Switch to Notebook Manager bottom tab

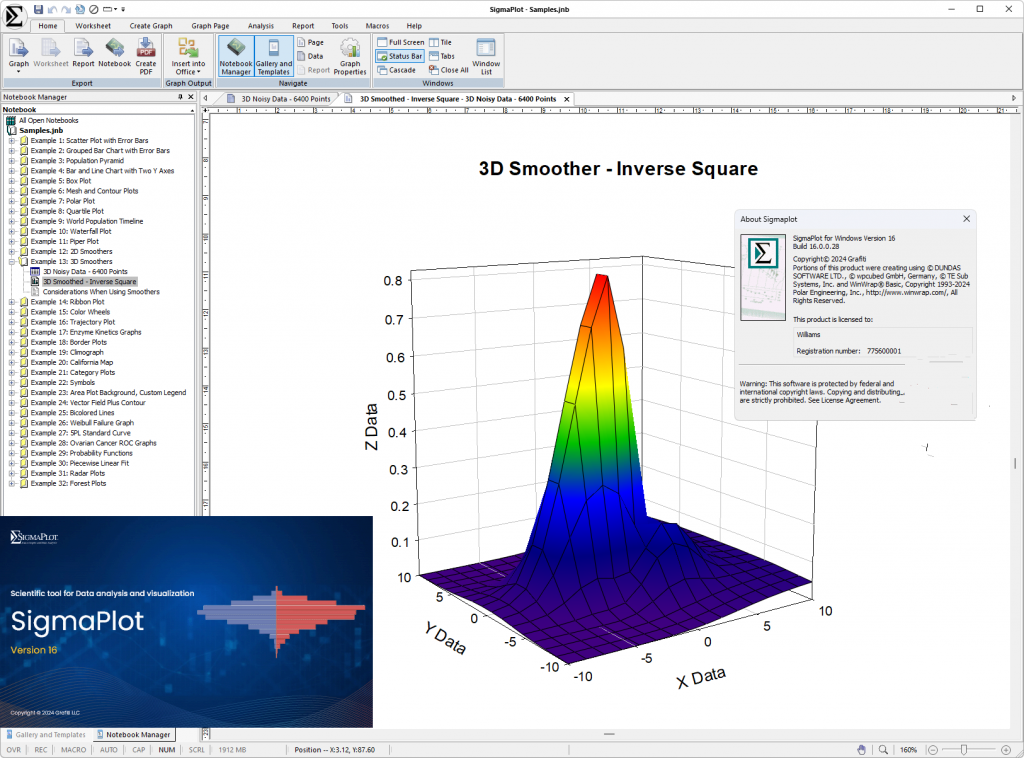pyautogui.click(x=134, y=734)
